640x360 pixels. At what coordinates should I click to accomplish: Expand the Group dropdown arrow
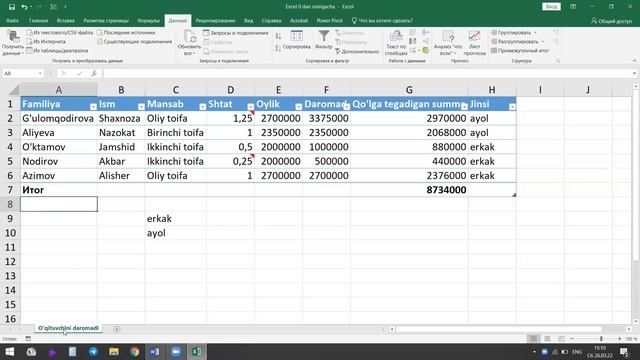point(535,33)
